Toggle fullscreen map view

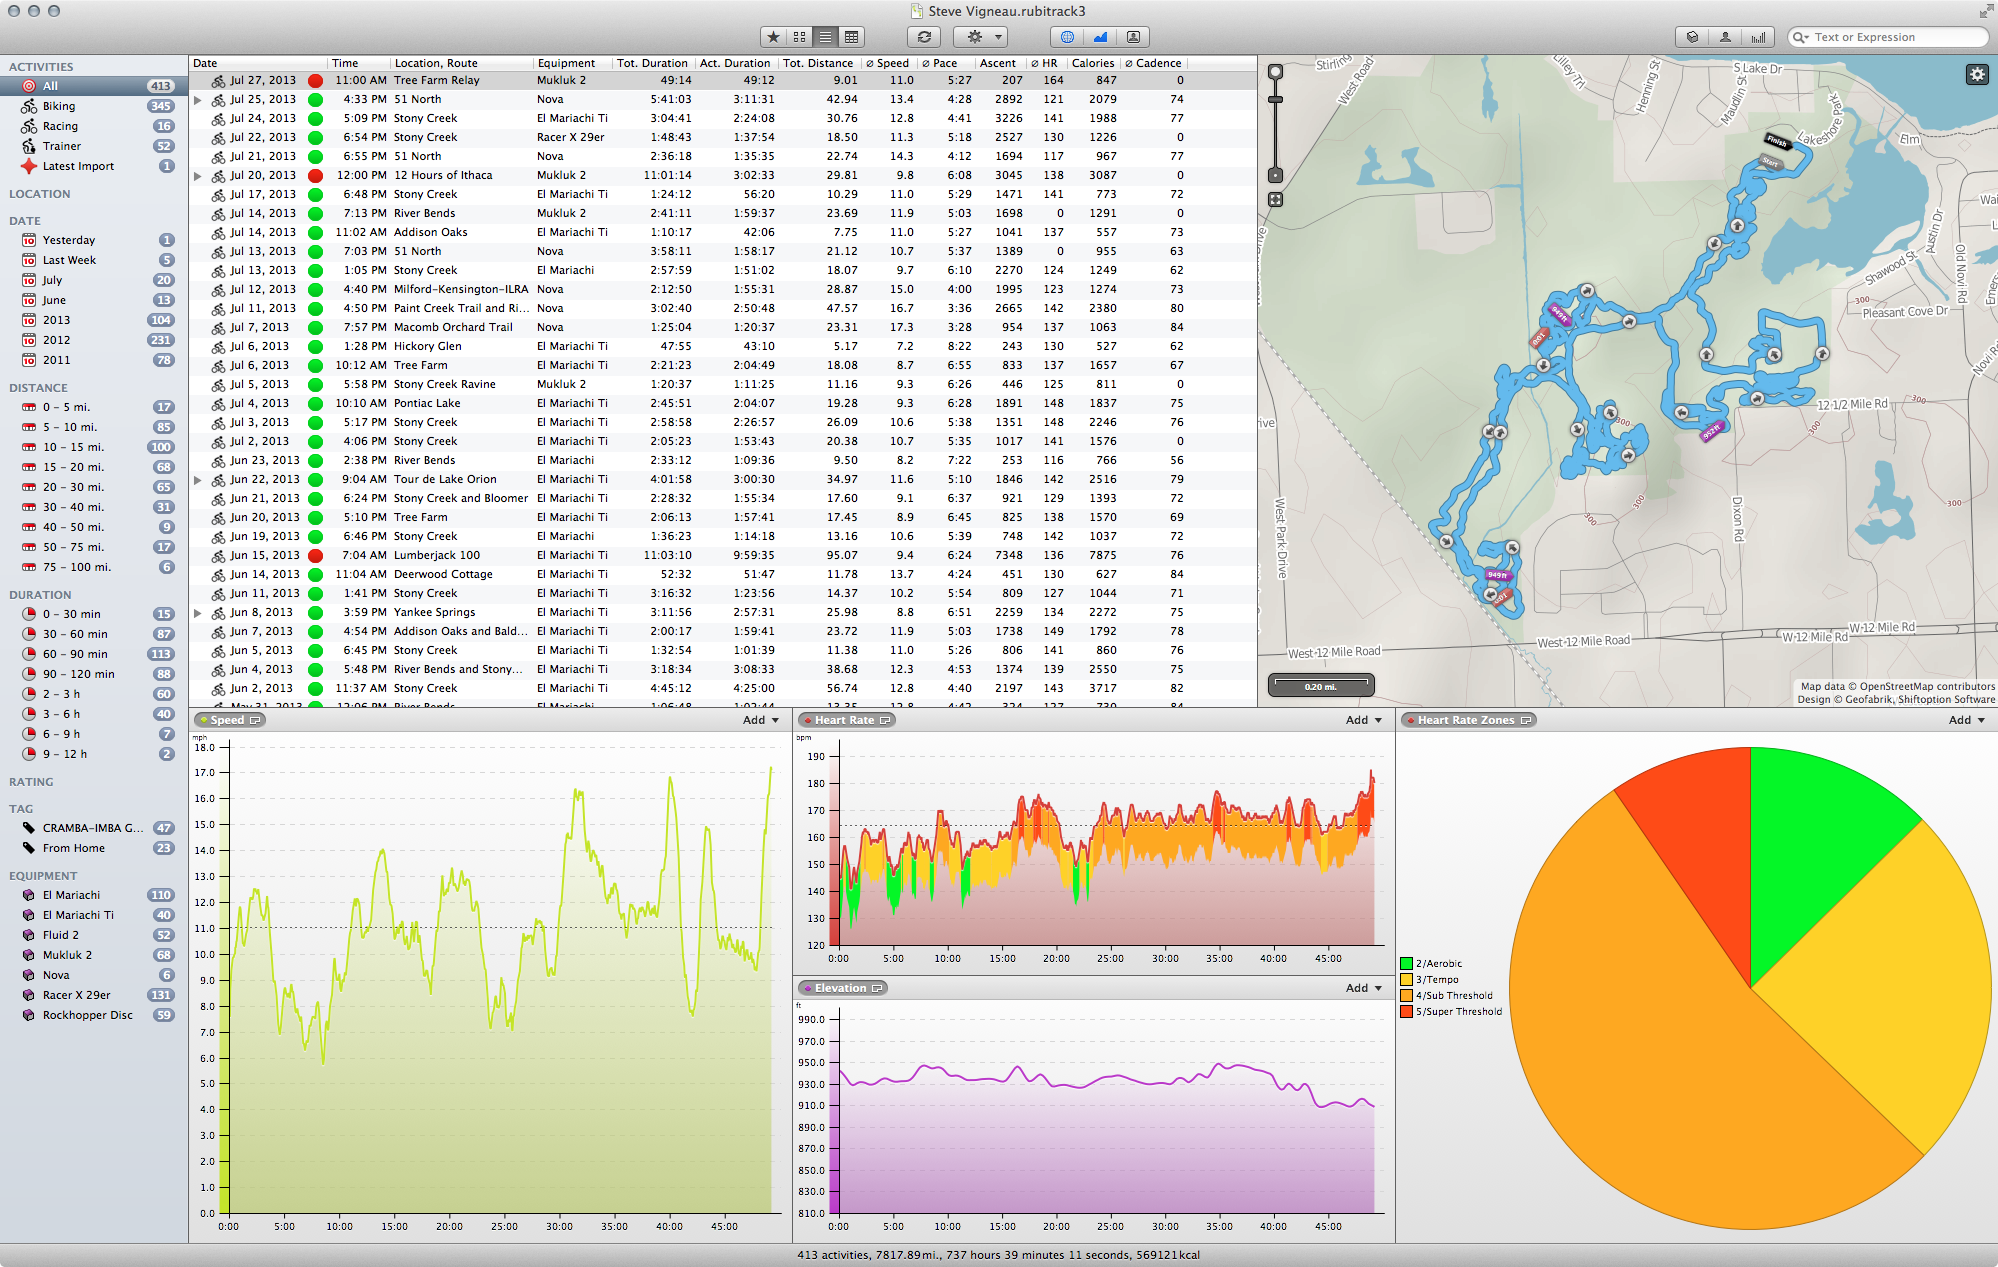pos(1275,199)
